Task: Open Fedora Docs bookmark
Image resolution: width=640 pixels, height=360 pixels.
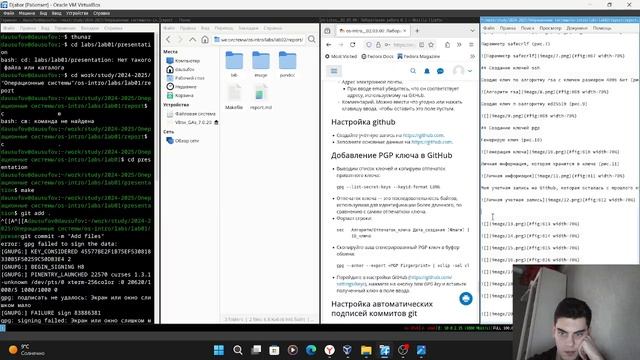Action: click(377, 56)
